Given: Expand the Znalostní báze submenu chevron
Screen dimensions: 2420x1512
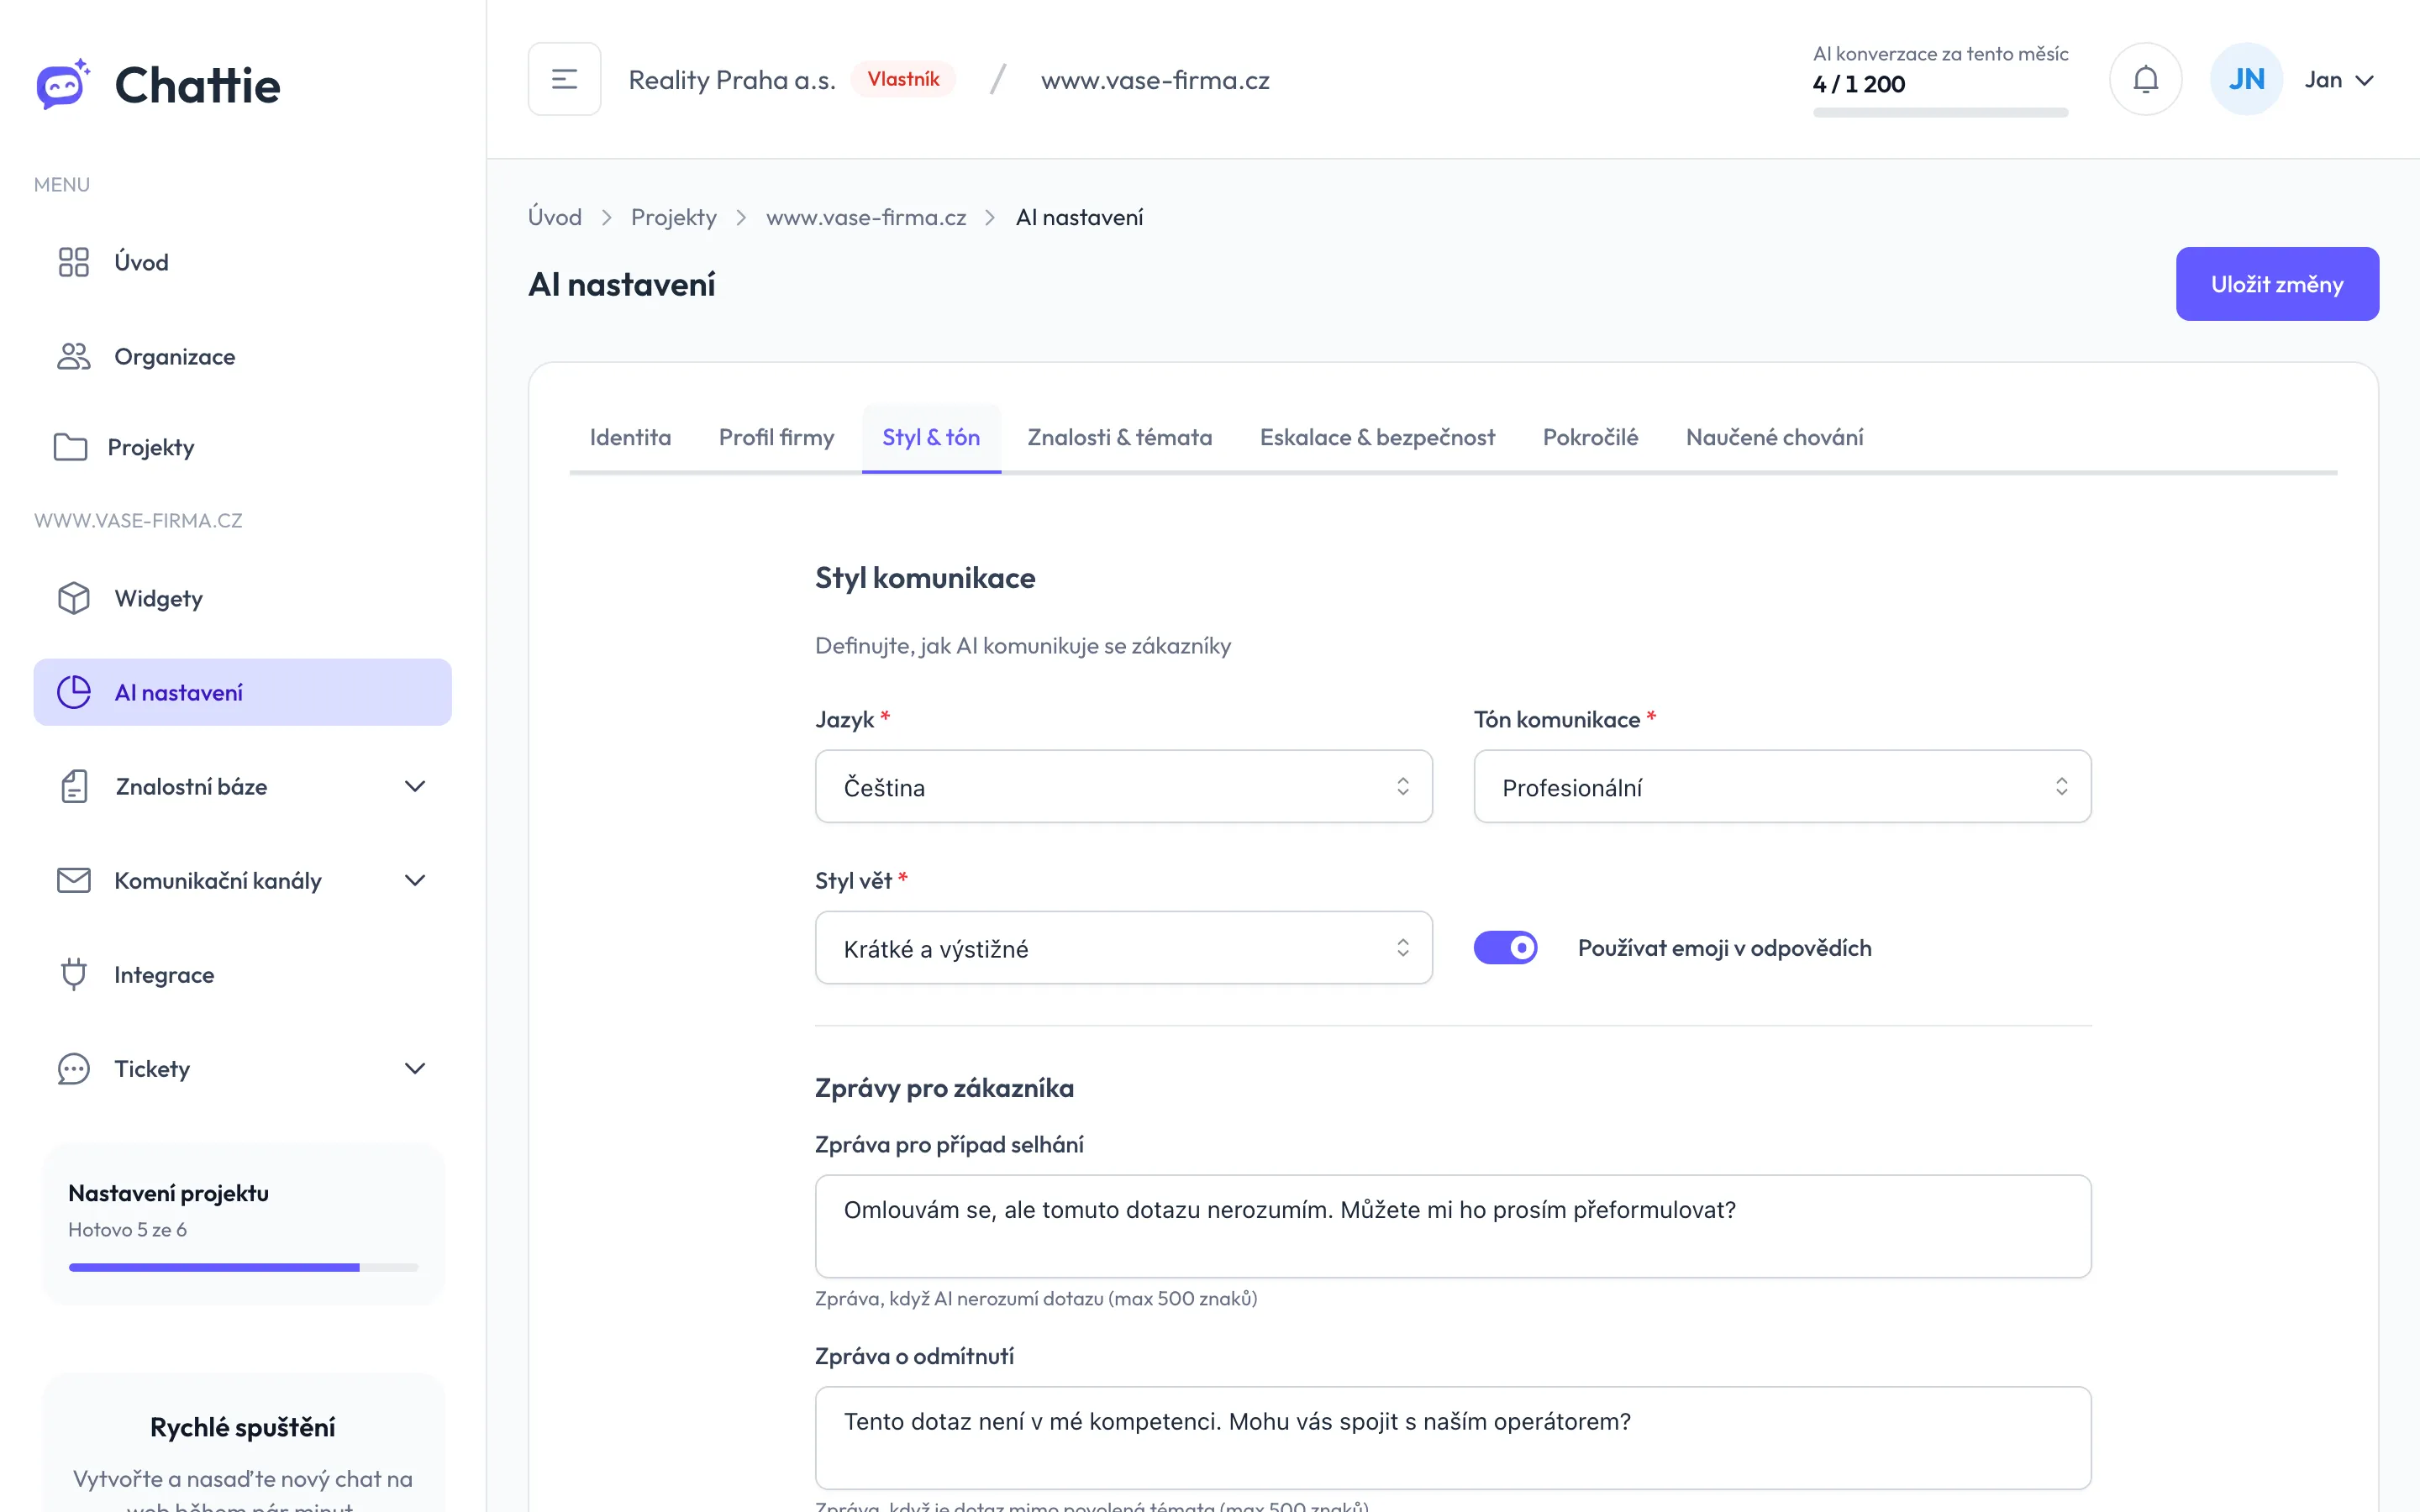Looking at the screenshot, I should tap(415, 786).
